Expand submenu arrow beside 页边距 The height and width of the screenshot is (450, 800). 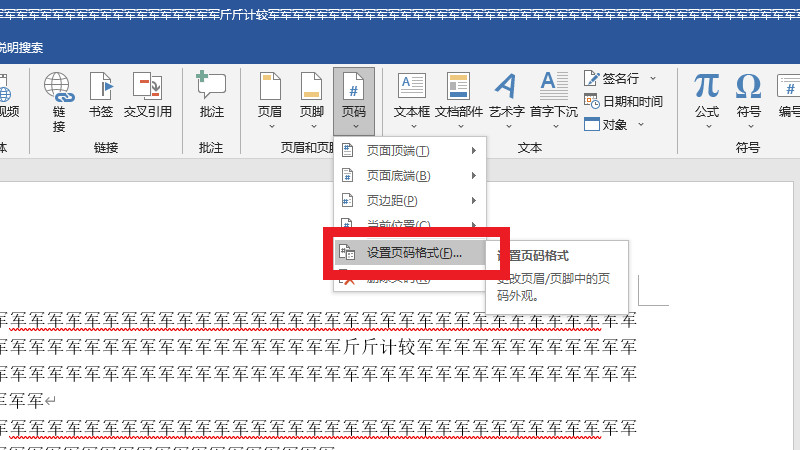[x=473, y=201]
